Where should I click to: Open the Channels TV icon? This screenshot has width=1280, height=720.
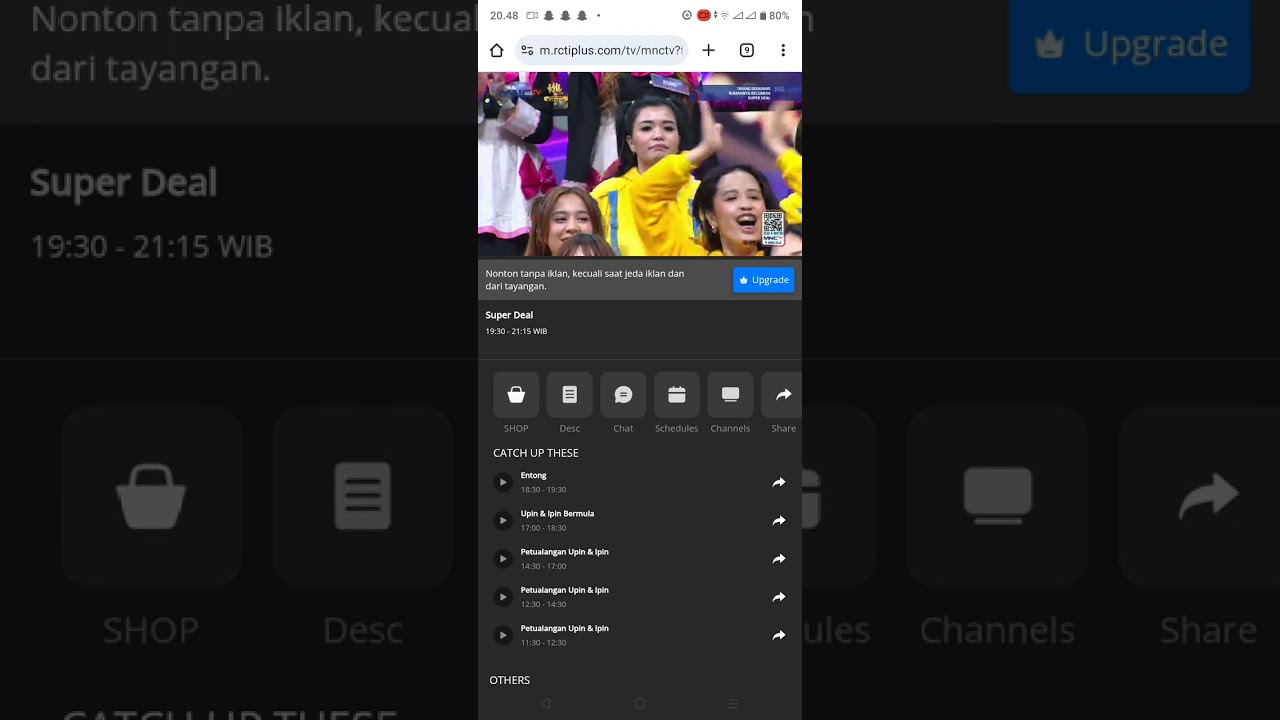[730, 395]
